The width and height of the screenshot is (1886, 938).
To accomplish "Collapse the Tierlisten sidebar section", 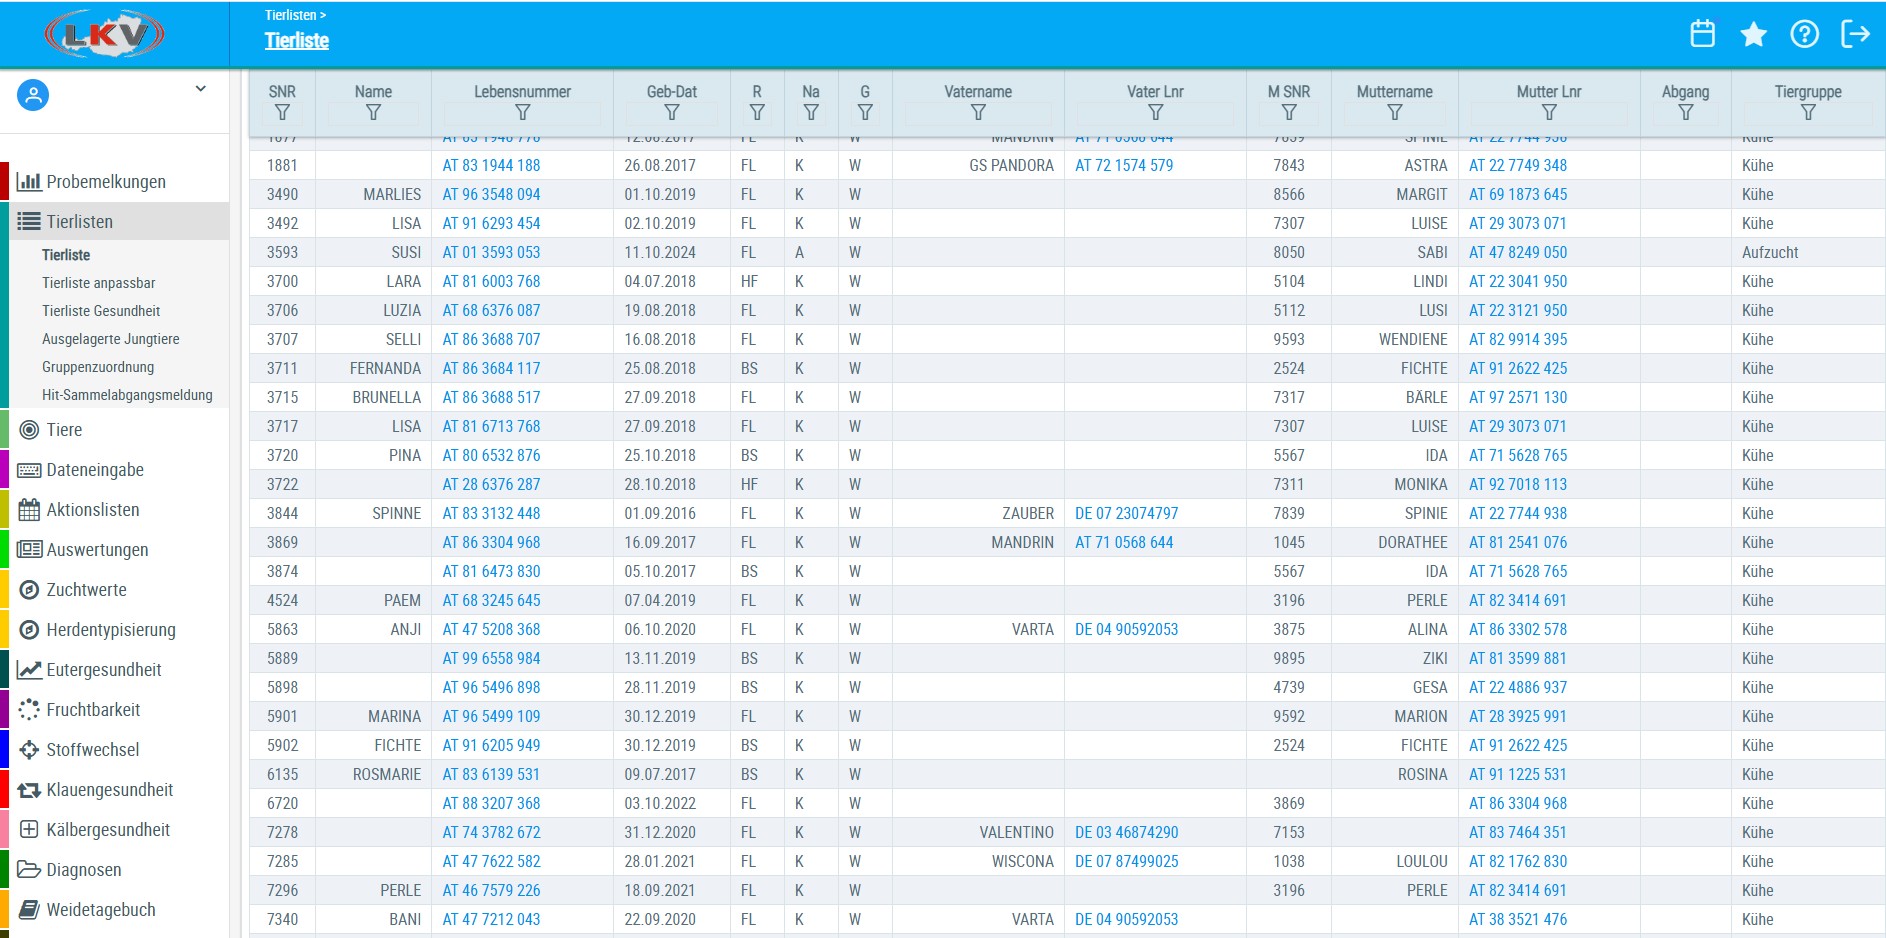I will [x=80, y=222].
